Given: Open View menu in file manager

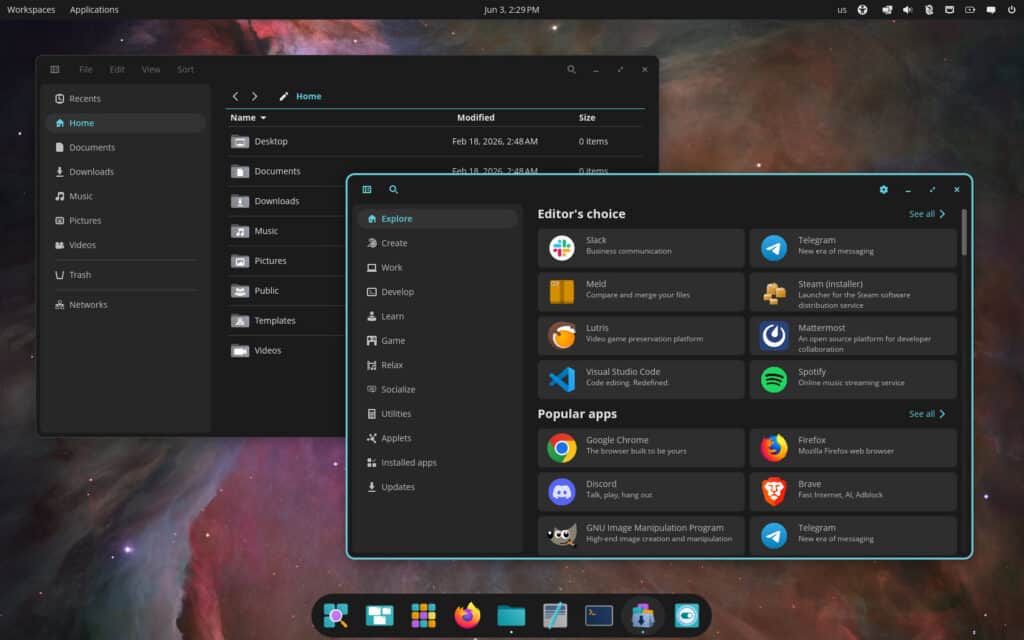Looking at the screenshot, I should 151,69.
